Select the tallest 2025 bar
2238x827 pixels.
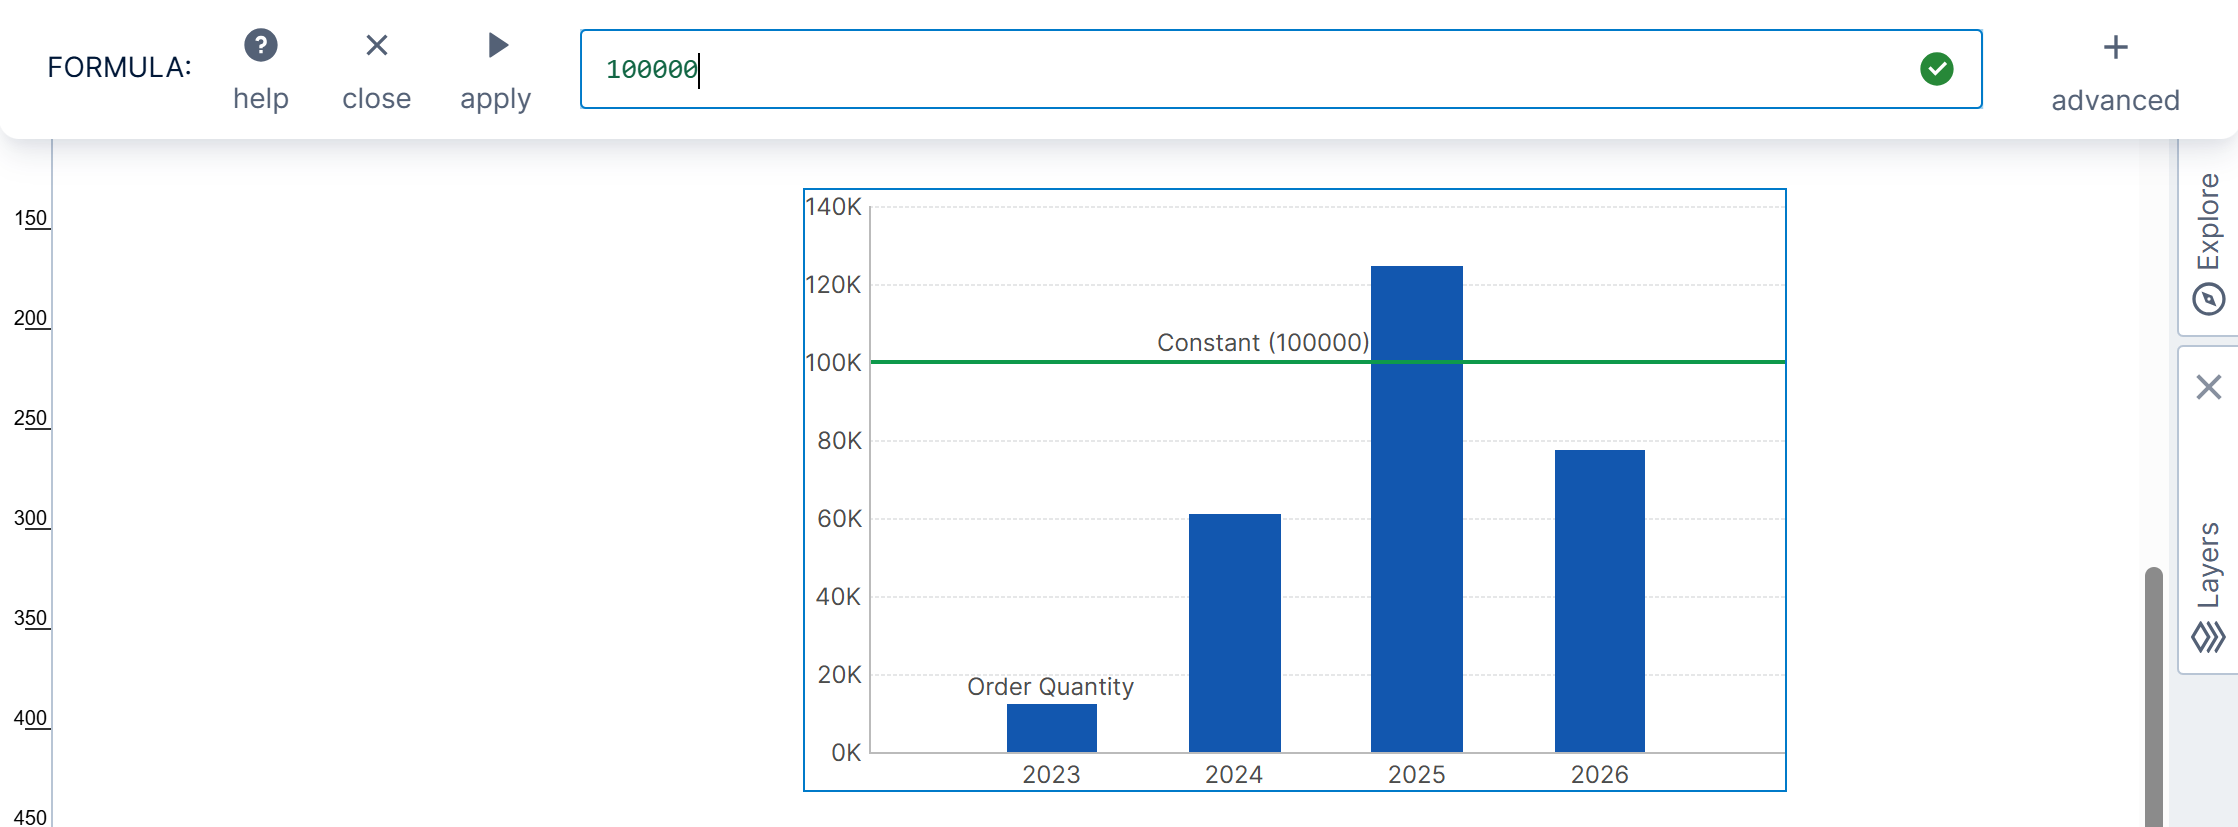[x=1416, y=508]
